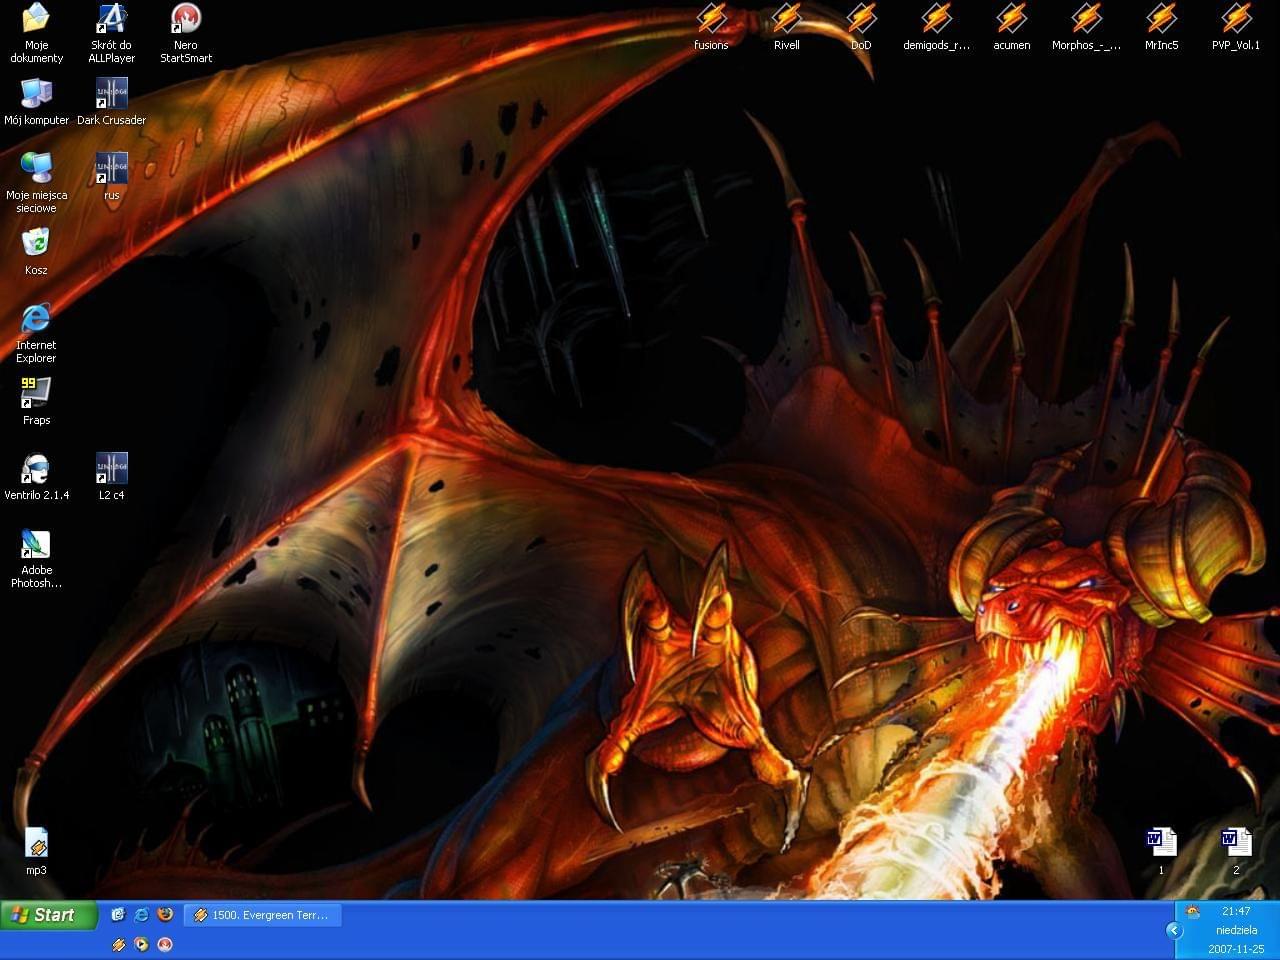
Task: Click the taskbar clock showing 21:47
Action: tap(1236, 911)
